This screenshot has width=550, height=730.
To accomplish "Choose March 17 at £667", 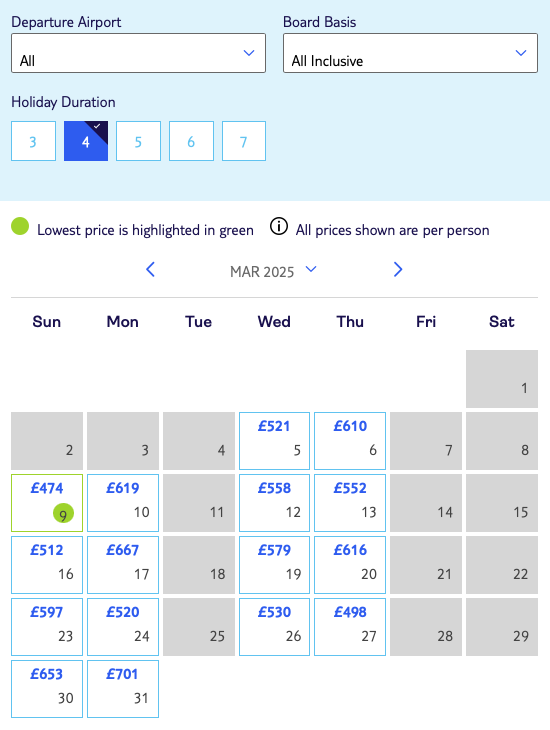I will pyautogui.click(x=123, y=565).
